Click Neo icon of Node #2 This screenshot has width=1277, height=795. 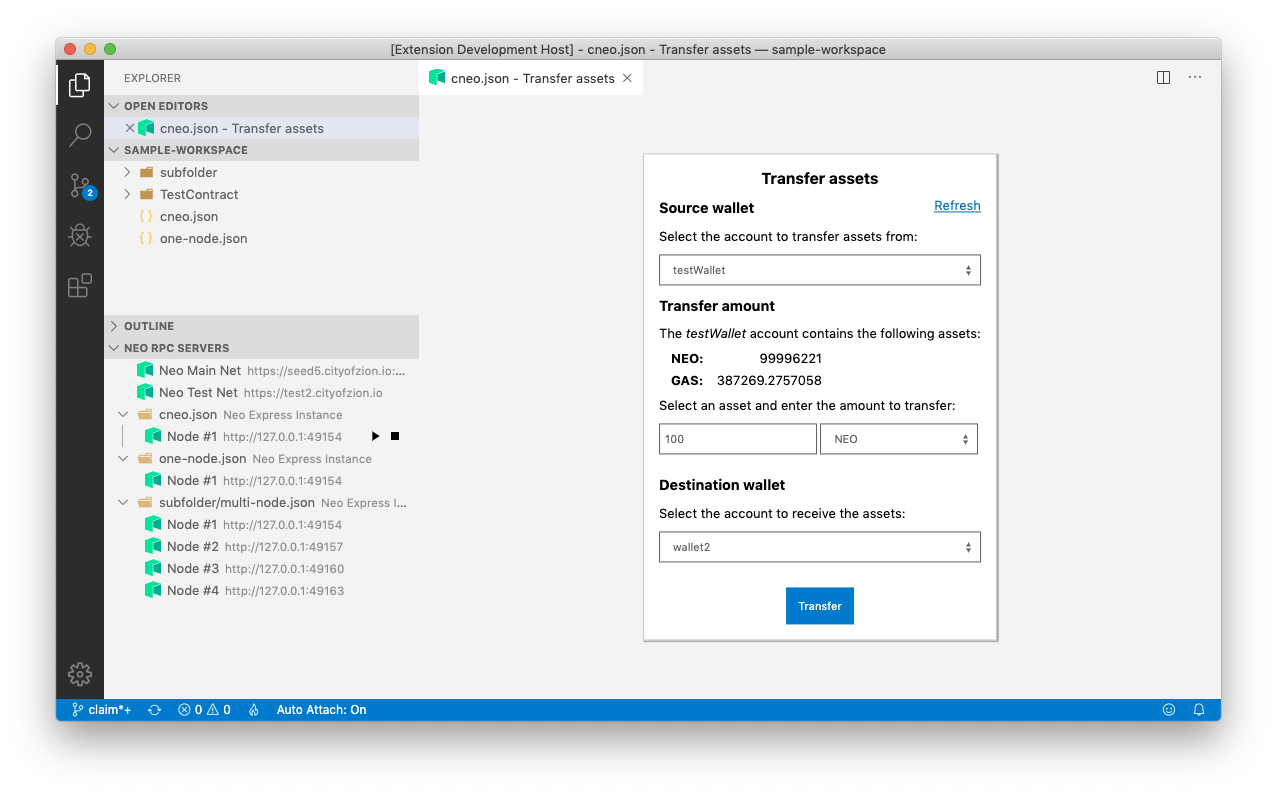(x=153, y=547)
